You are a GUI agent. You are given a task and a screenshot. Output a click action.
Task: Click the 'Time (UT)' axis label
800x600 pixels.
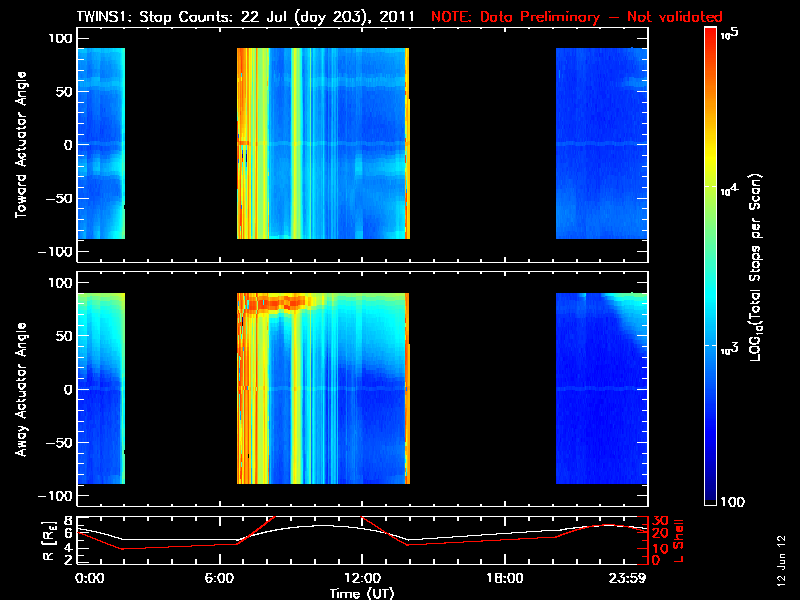click(362, 593)
